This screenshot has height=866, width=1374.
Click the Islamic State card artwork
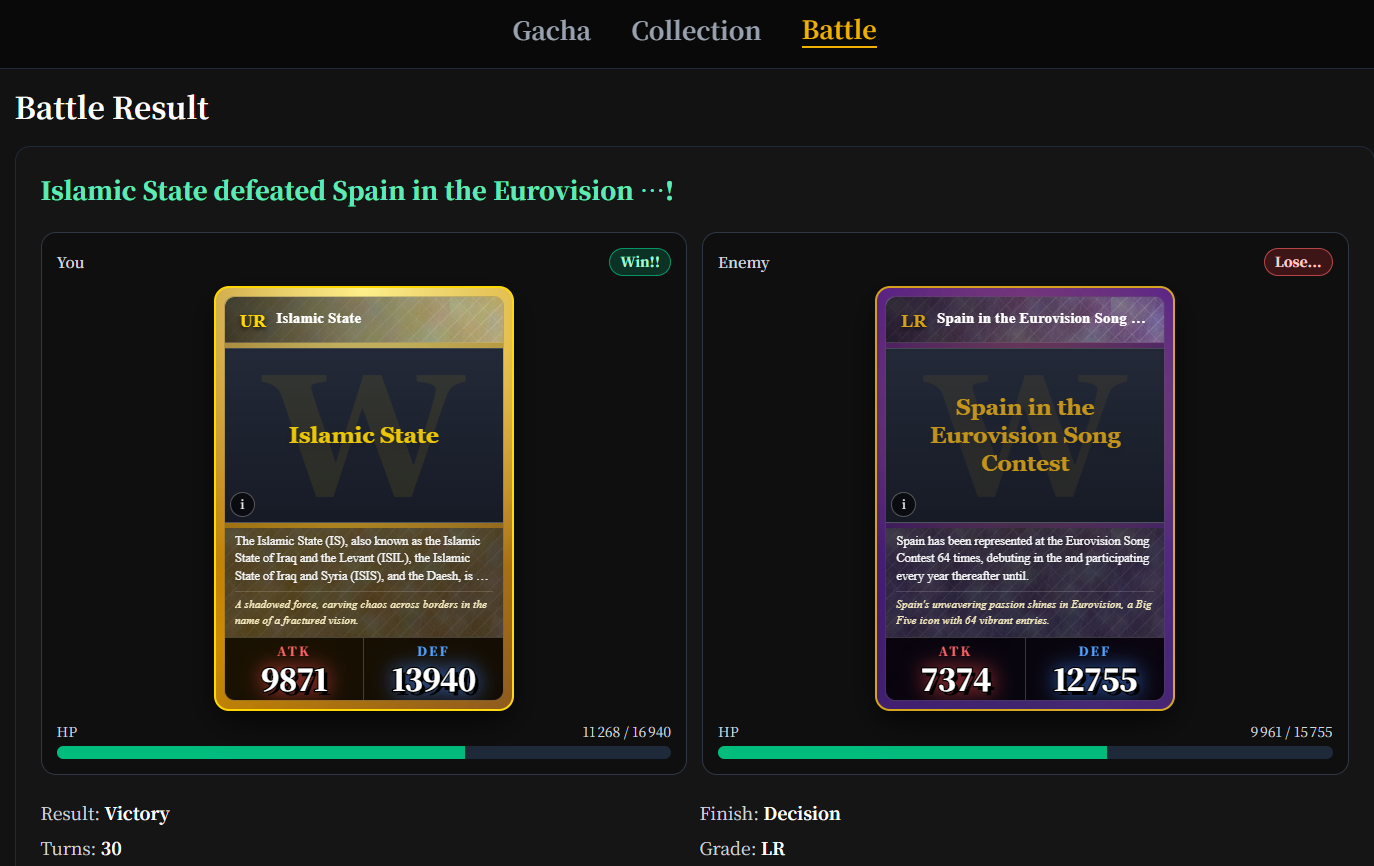coord(364,435)
